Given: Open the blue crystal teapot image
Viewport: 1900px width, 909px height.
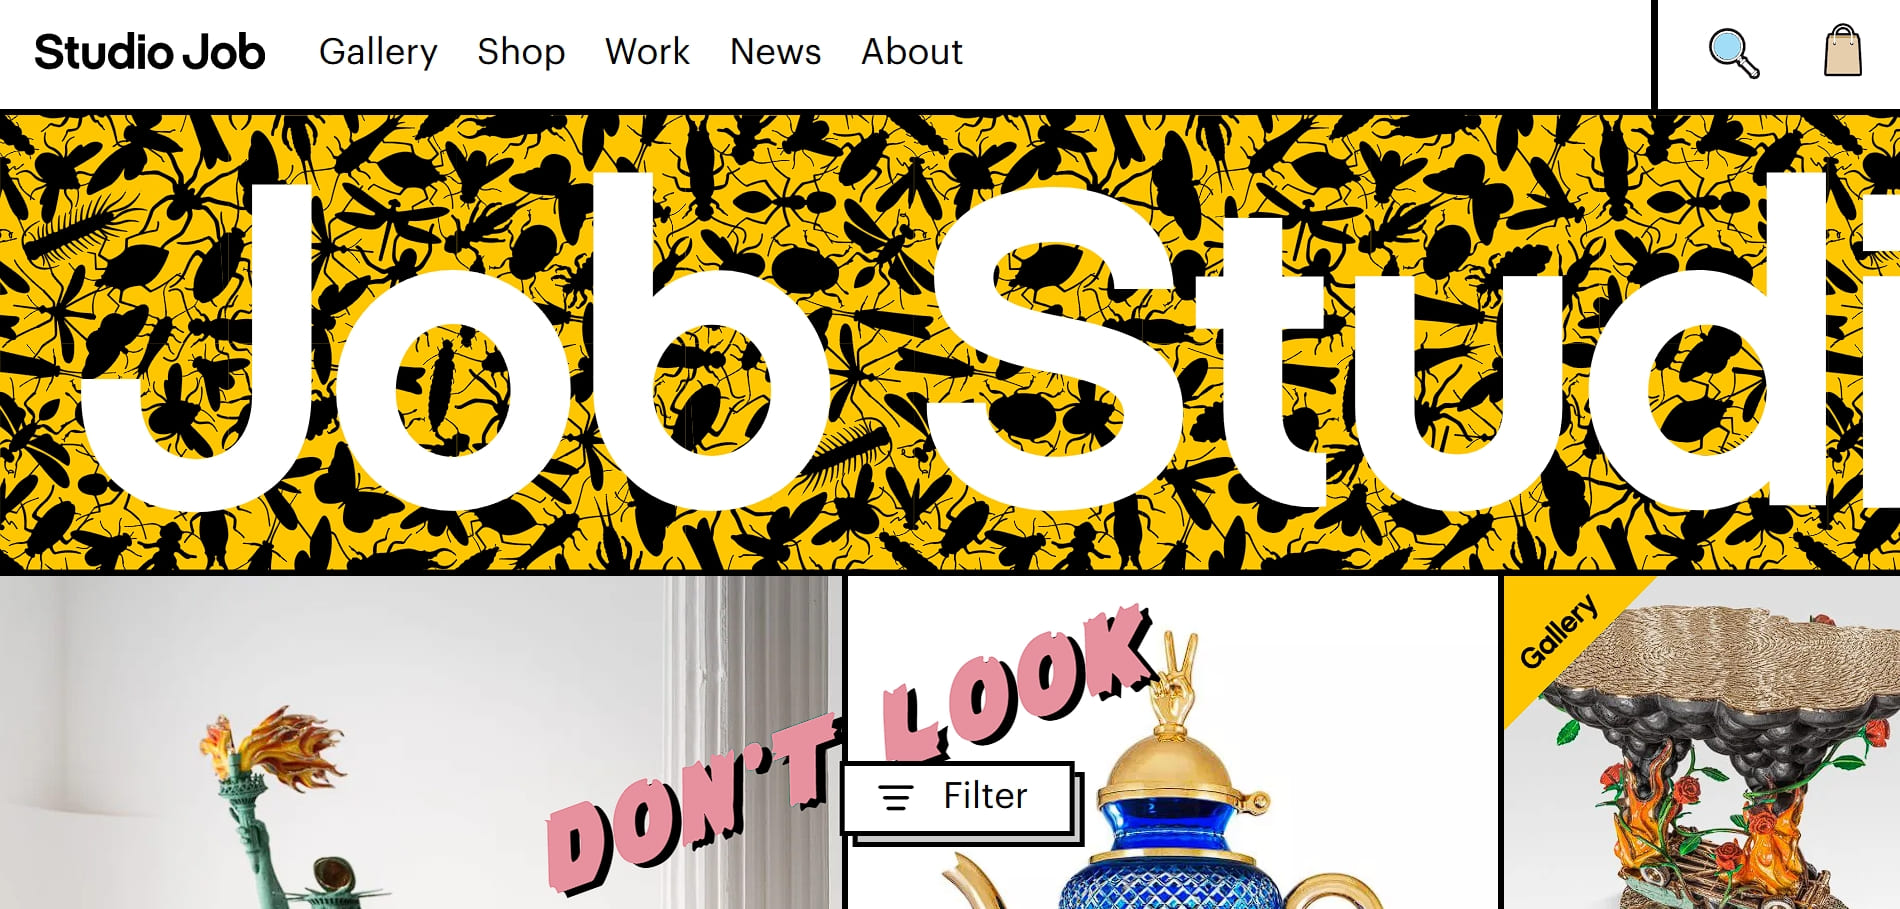Looking at the screenshot, I should point(1172,742).
